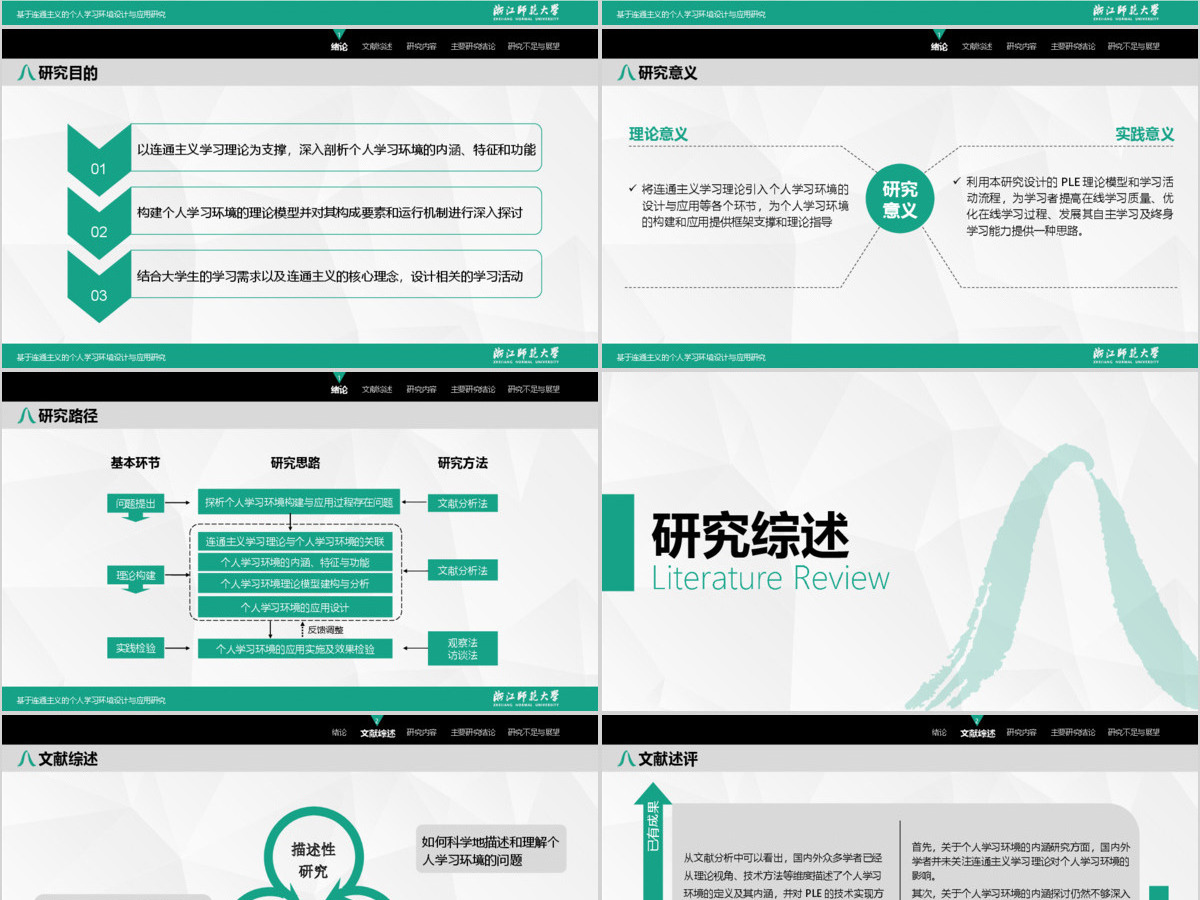Click the Literature Review subtitle

(771, 577)
